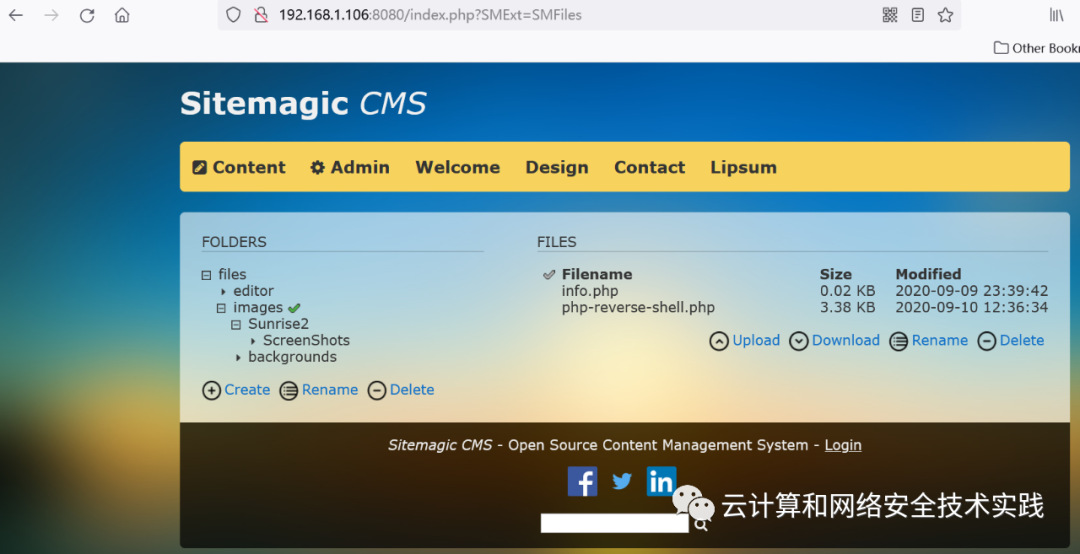The width and height of the screenshot is (1080, 554).
Task: Click the QR code icon in address bar
Action: tap(890, 14)
